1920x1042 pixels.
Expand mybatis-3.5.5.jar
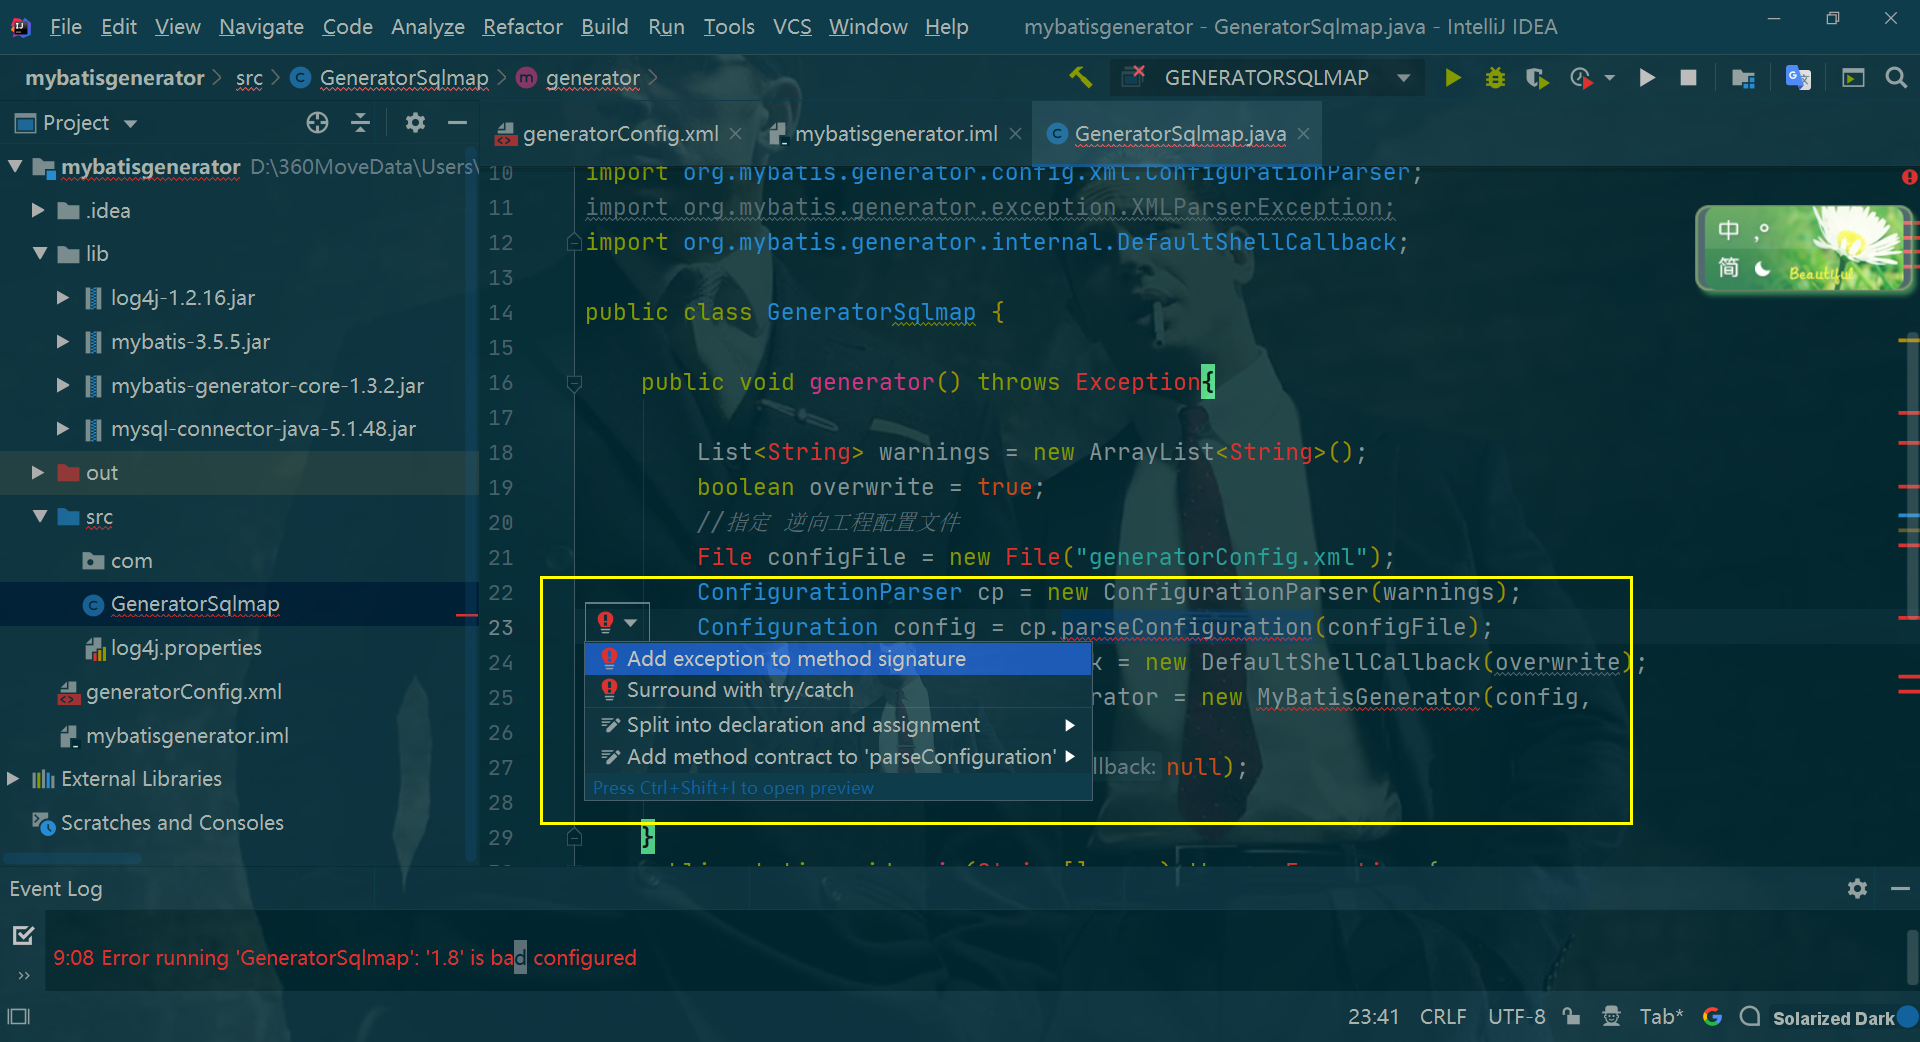pos(63,341)
